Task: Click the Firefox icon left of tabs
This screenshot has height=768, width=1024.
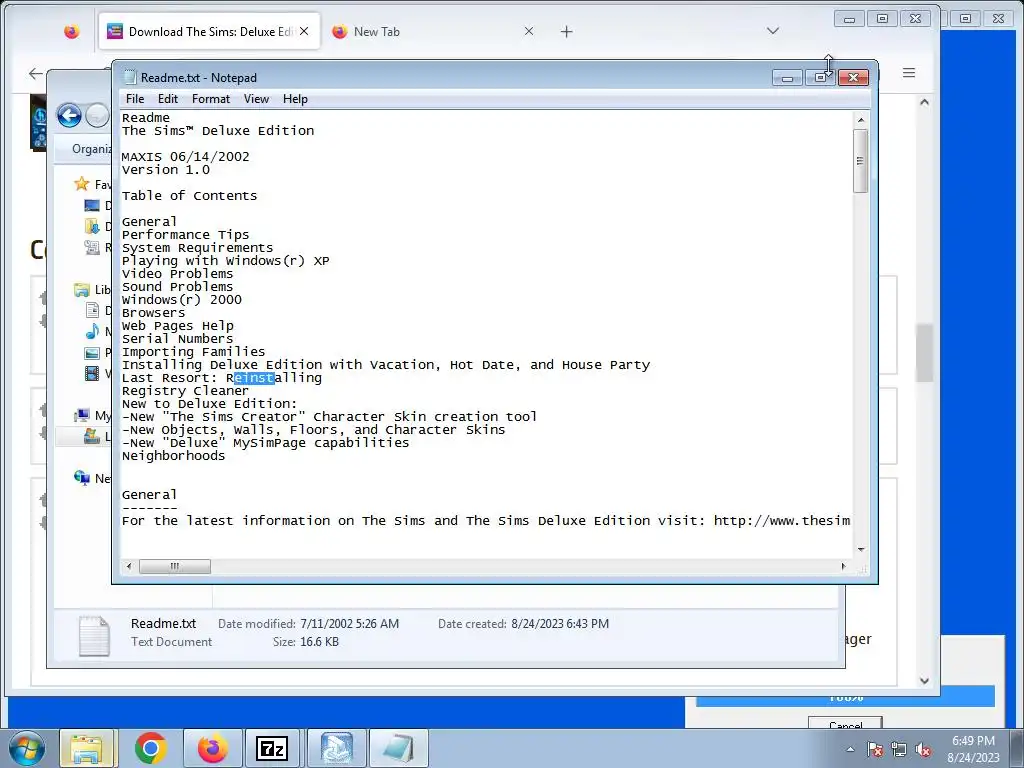Action: point(72,31)
